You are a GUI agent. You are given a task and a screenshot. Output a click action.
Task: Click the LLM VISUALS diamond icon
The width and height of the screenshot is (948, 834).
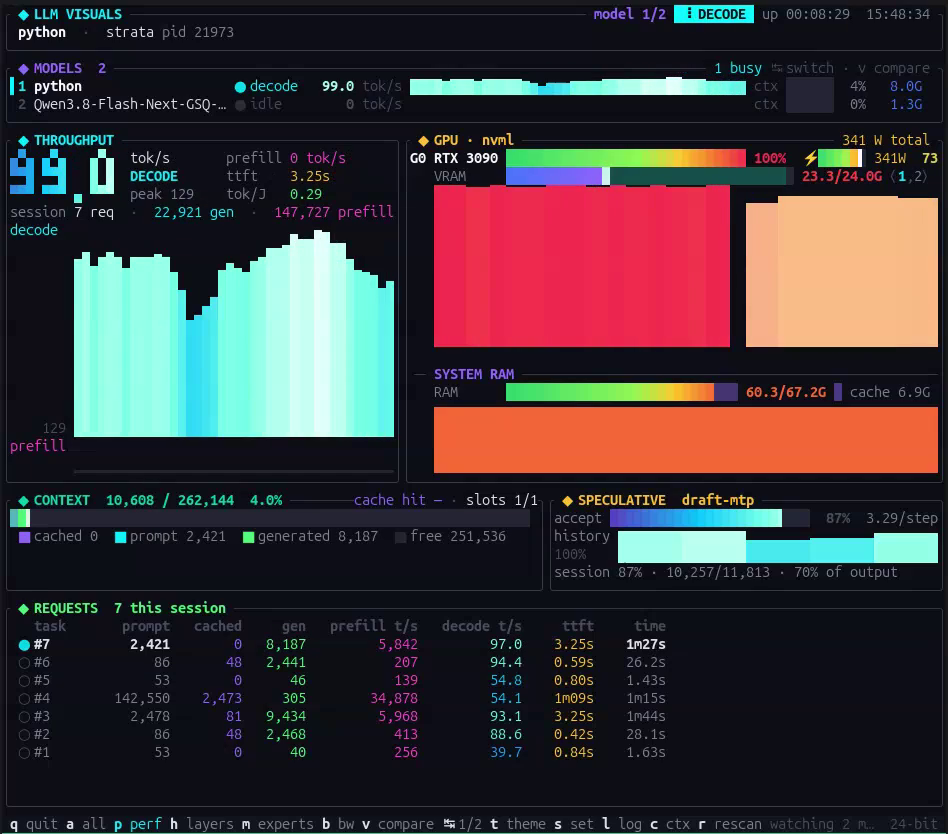click(23, 15)
